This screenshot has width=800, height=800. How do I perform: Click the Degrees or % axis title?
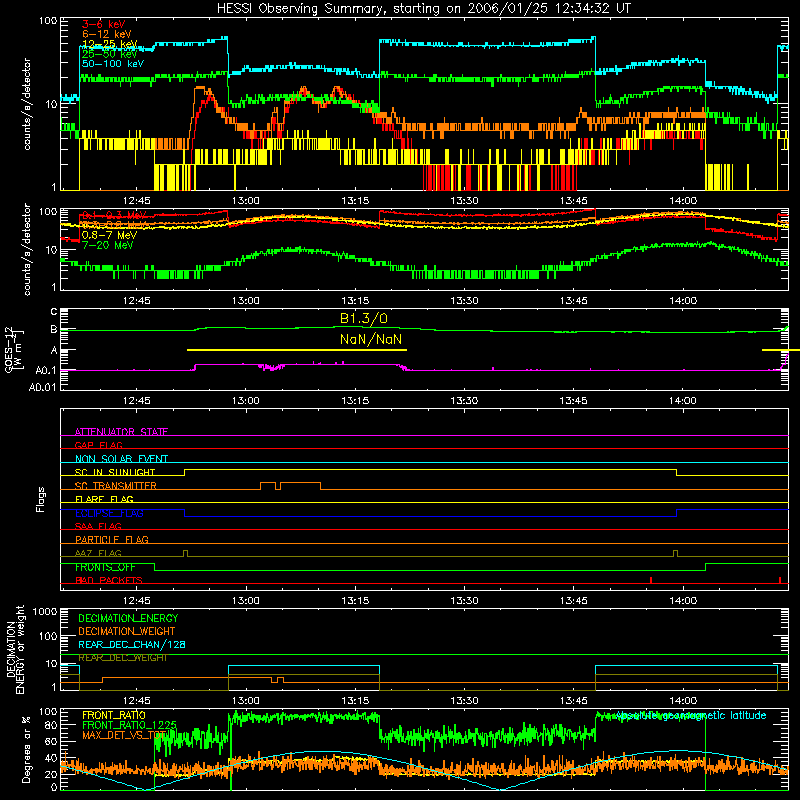tap(26, 749)
